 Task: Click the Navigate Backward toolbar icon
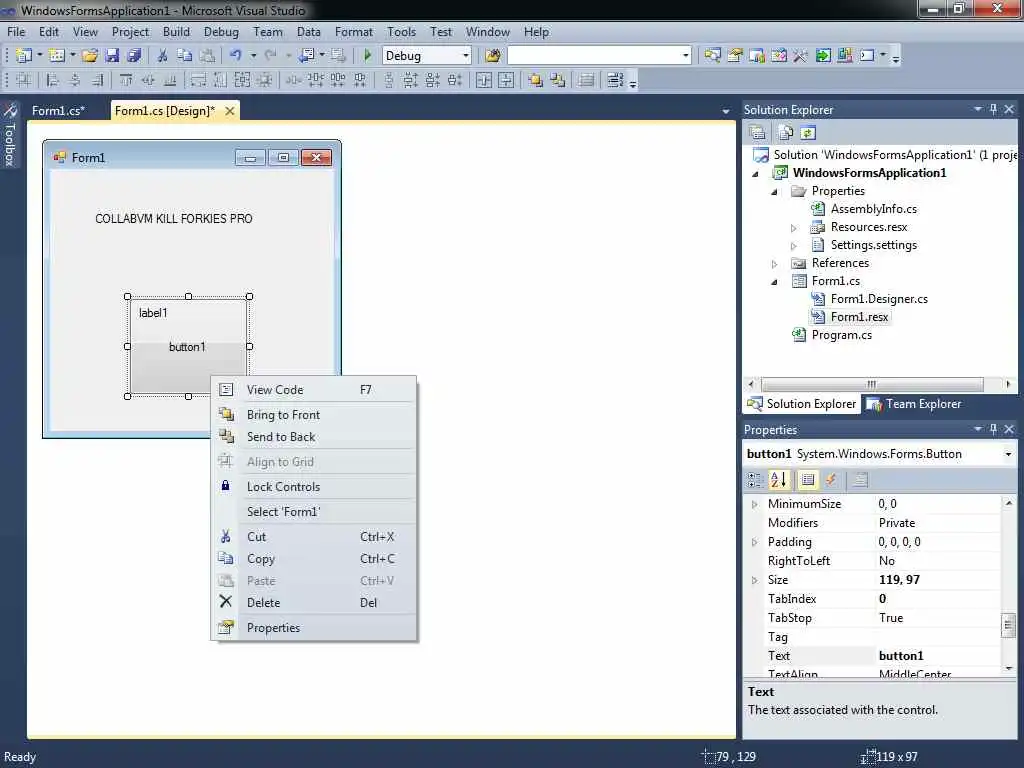point(306,56)
